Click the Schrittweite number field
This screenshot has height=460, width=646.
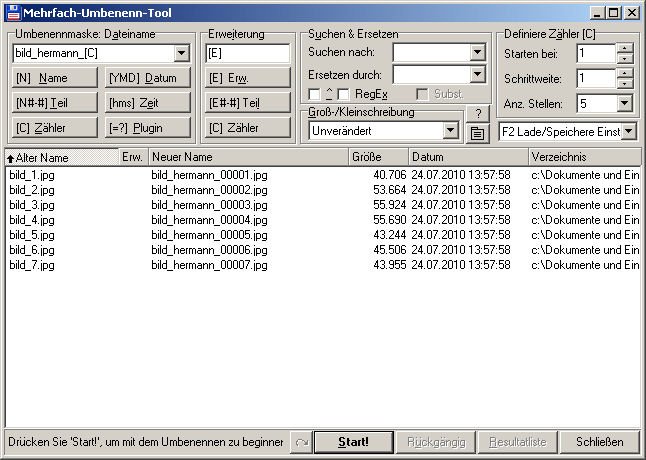point(596,78)
